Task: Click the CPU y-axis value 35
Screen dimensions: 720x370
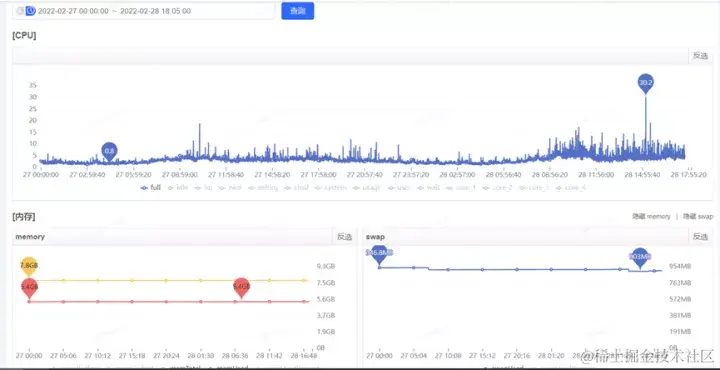Action: pos(33,85)
